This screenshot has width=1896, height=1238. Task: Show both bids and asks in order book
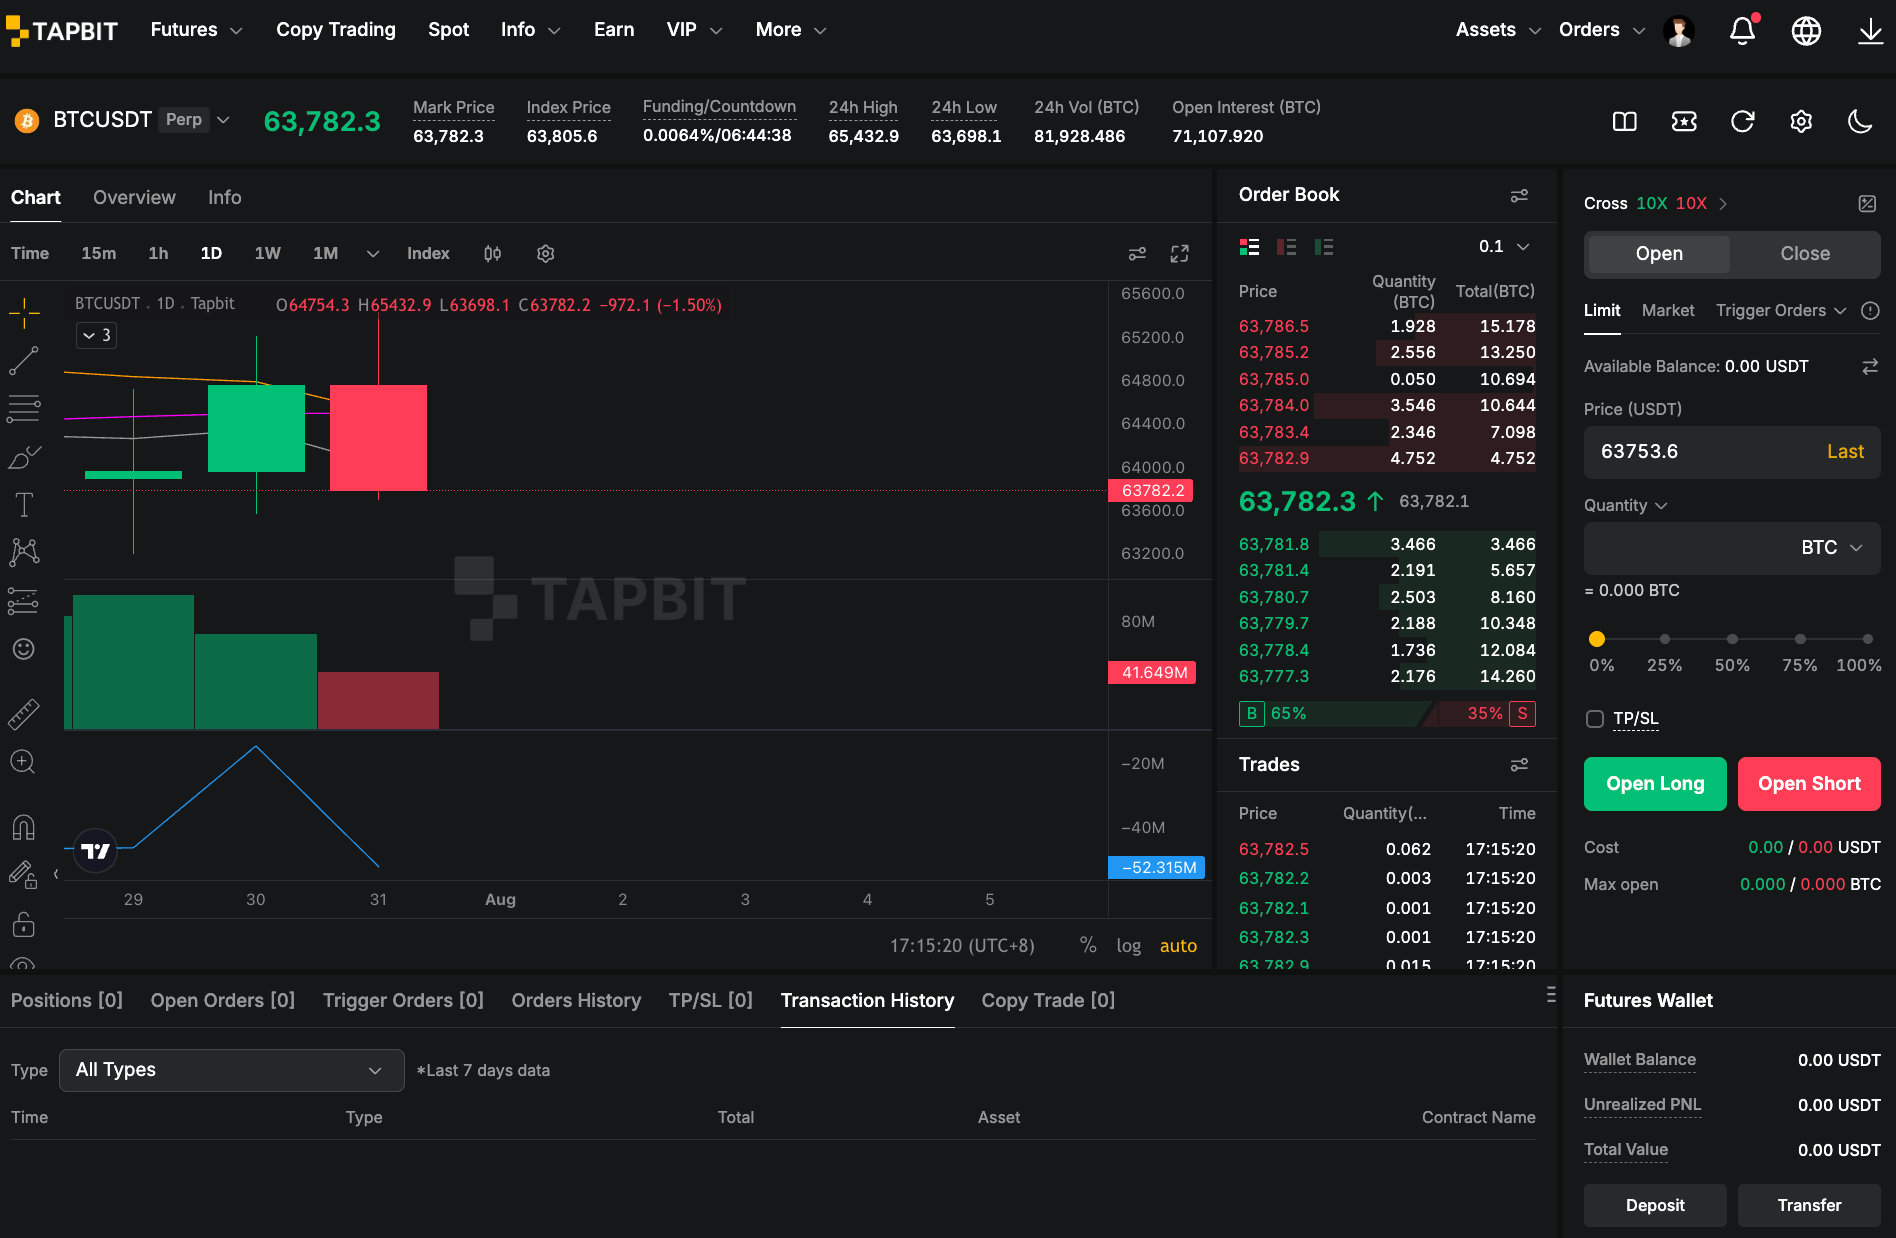[1249, 247]
